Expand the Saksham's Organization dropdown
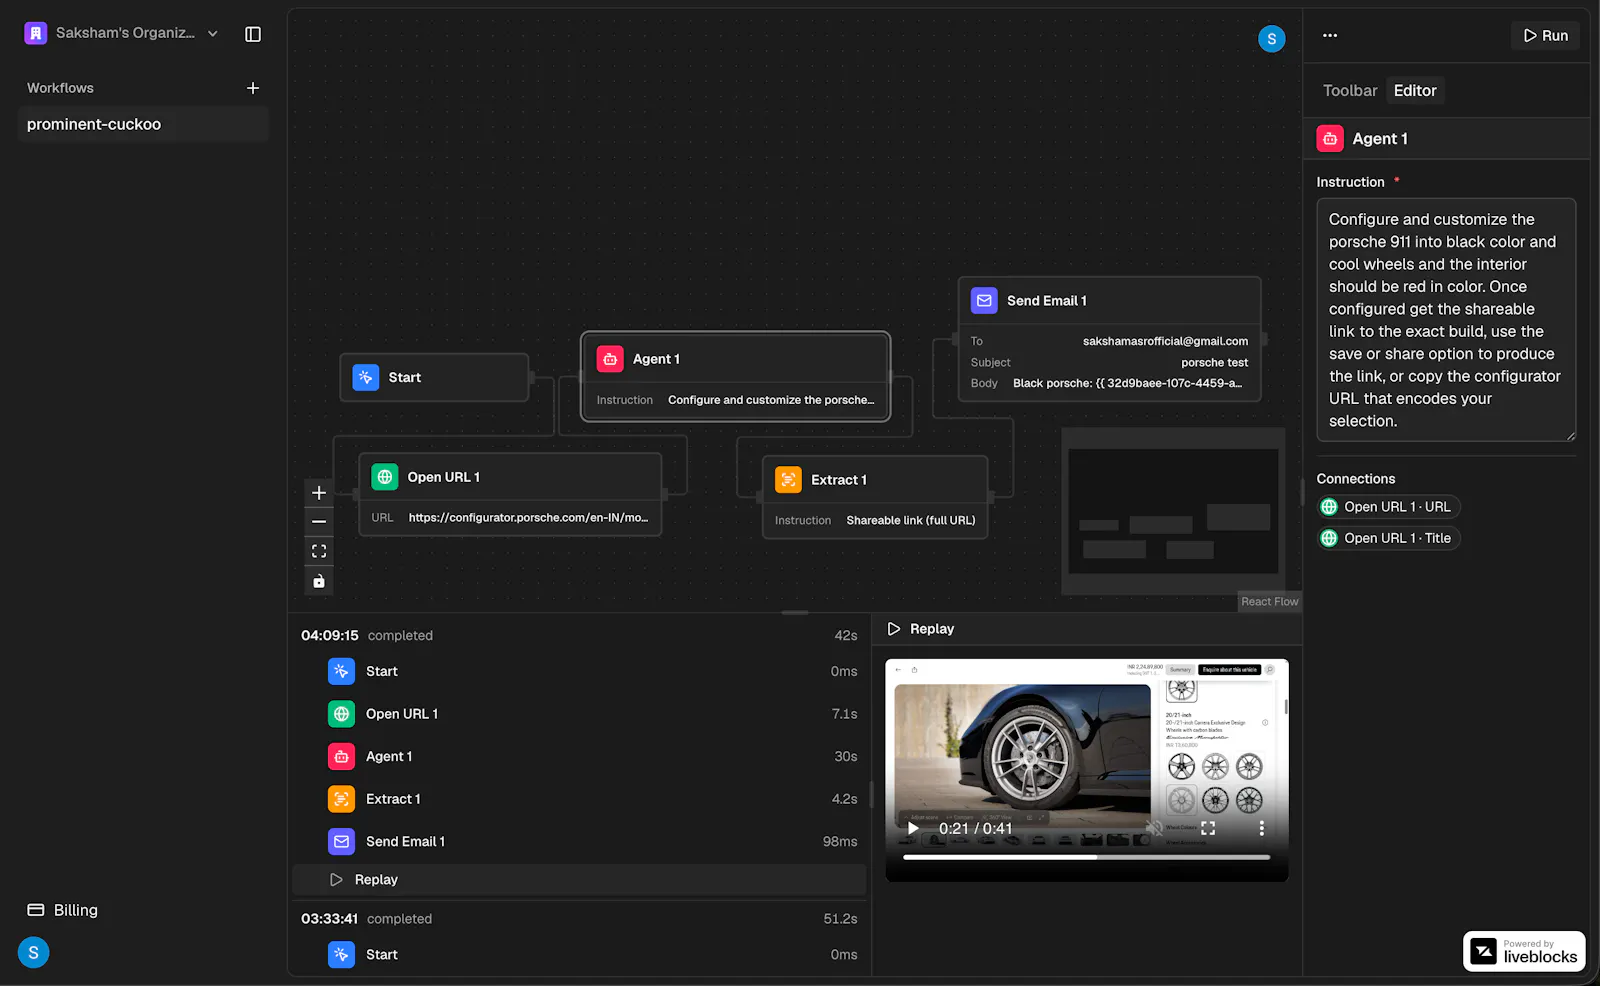Viewport: 1600px width, 986px height. click(213, 33)
